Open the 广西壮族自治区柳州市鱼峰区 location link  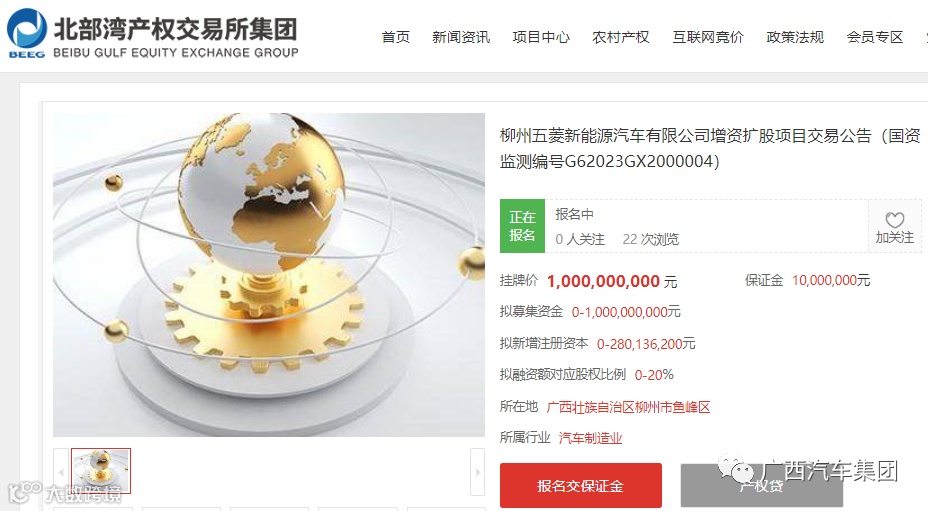(628, 407)
